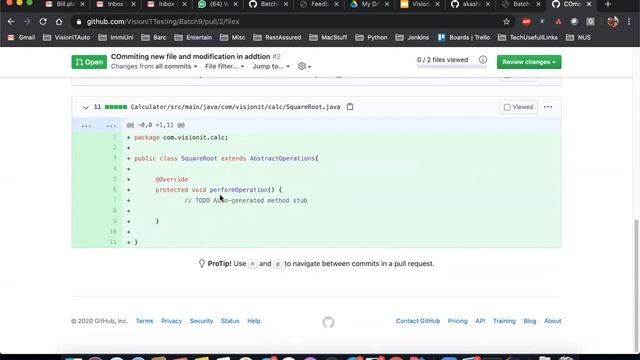Image resolution: width=640 pixels, height=360 pixels.
Task: Open the Security footer link
Action: point(201,321)
